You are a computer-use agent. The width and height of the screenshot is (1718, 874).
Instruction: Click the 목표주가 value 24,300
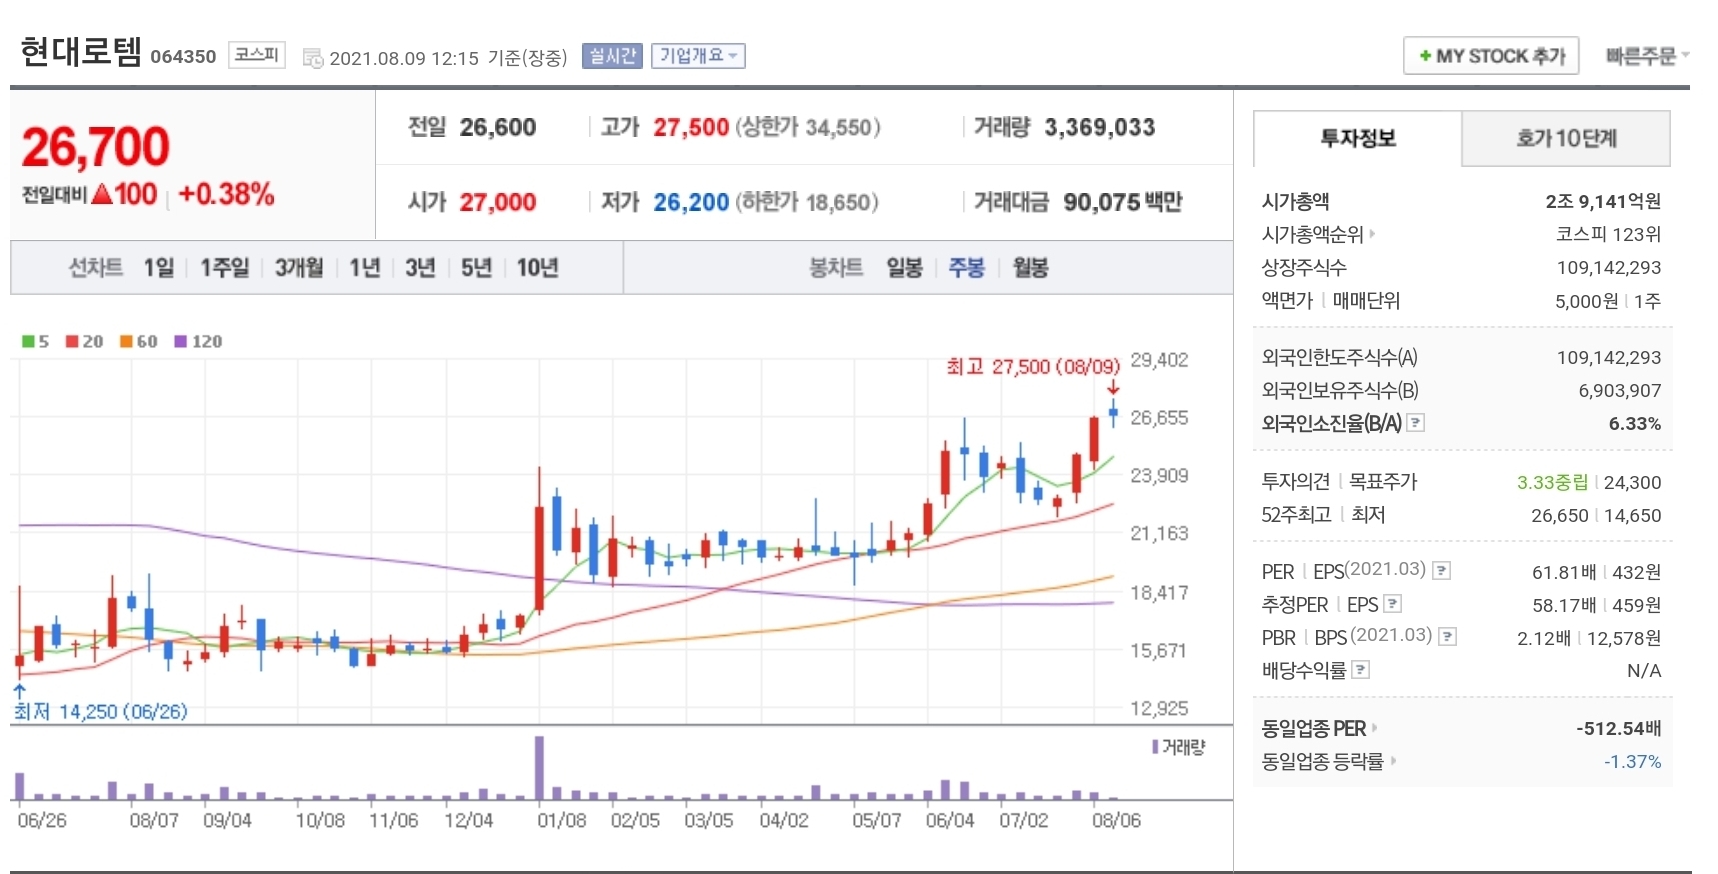tap(1632, 482)
